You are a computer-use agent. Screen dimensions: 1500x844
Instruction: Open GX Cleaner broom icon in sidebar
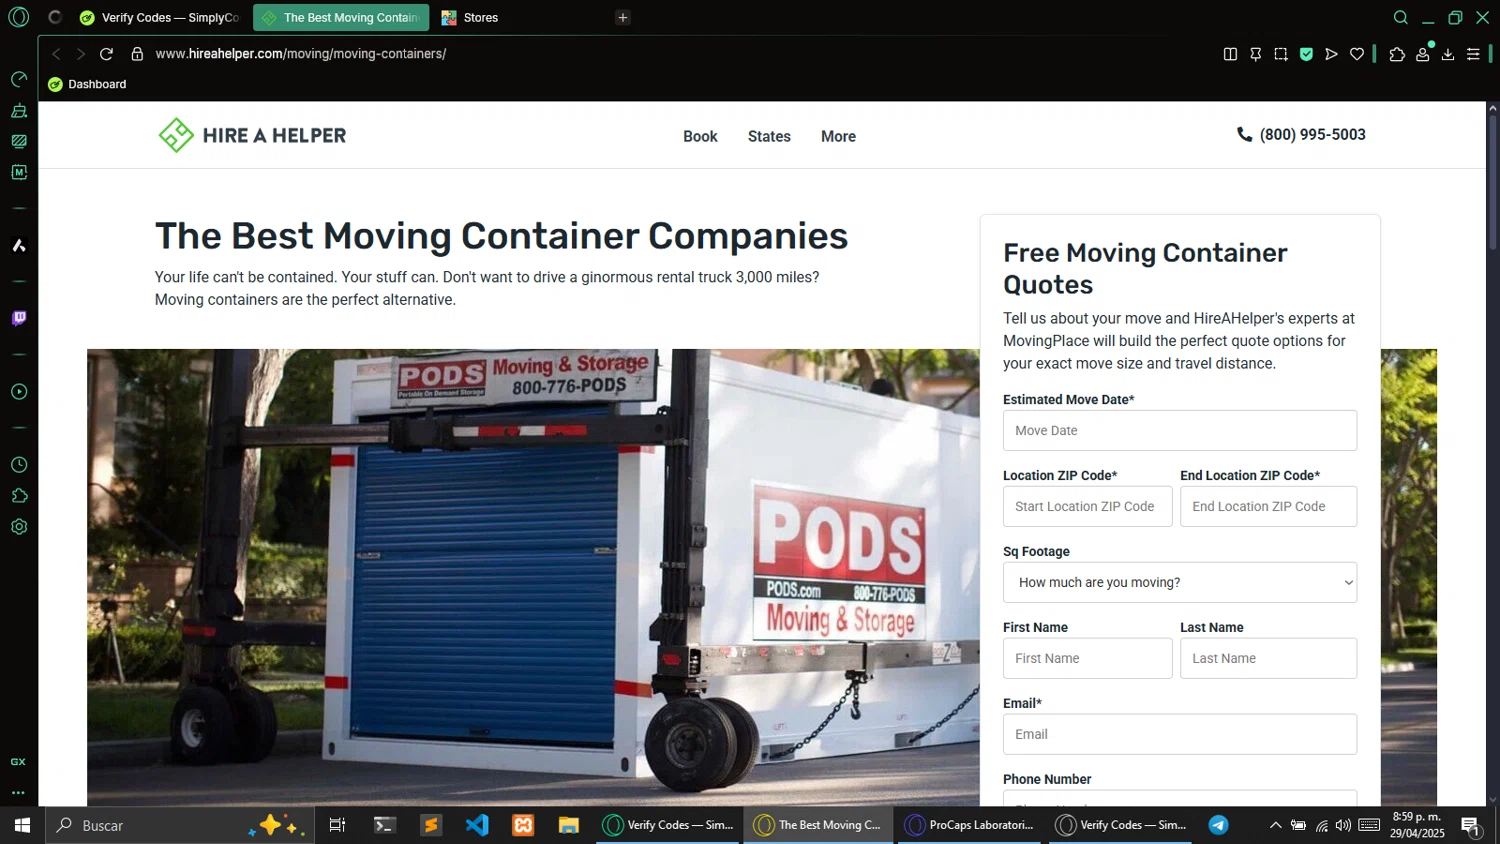coord(18,110)
